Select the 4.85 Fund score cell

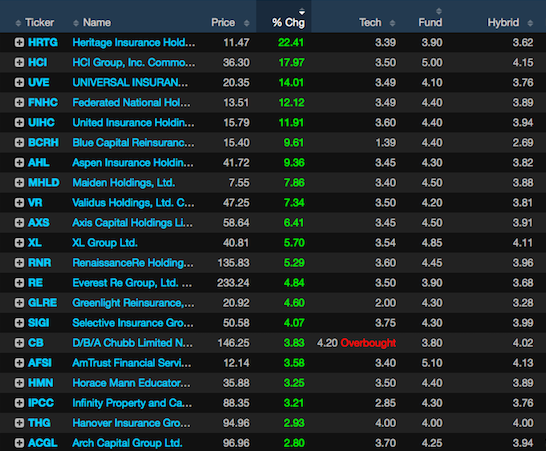[x=432, y=243]
